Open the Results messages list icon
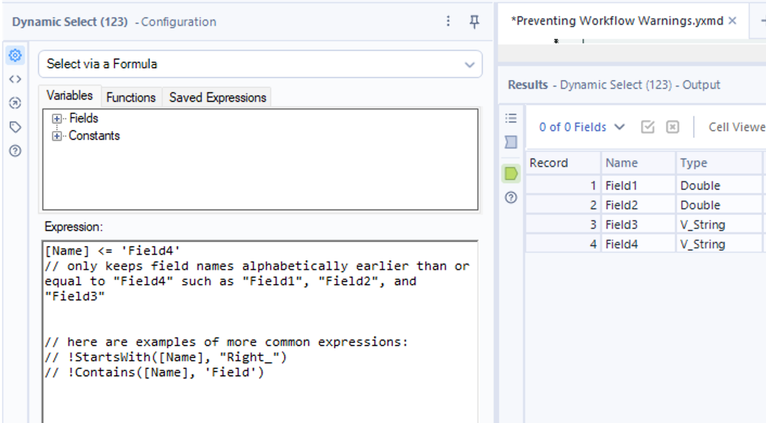Image resolution: width=766 pixels, height=423 pixels. pyautogui.click(x=511, y=118)
